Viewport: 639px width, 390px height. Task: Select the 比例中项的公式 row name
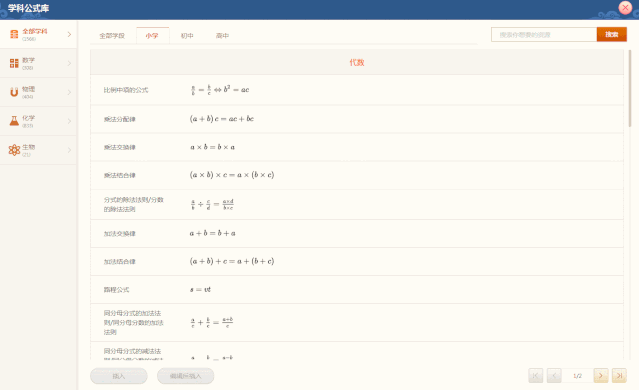coord(126,90)
